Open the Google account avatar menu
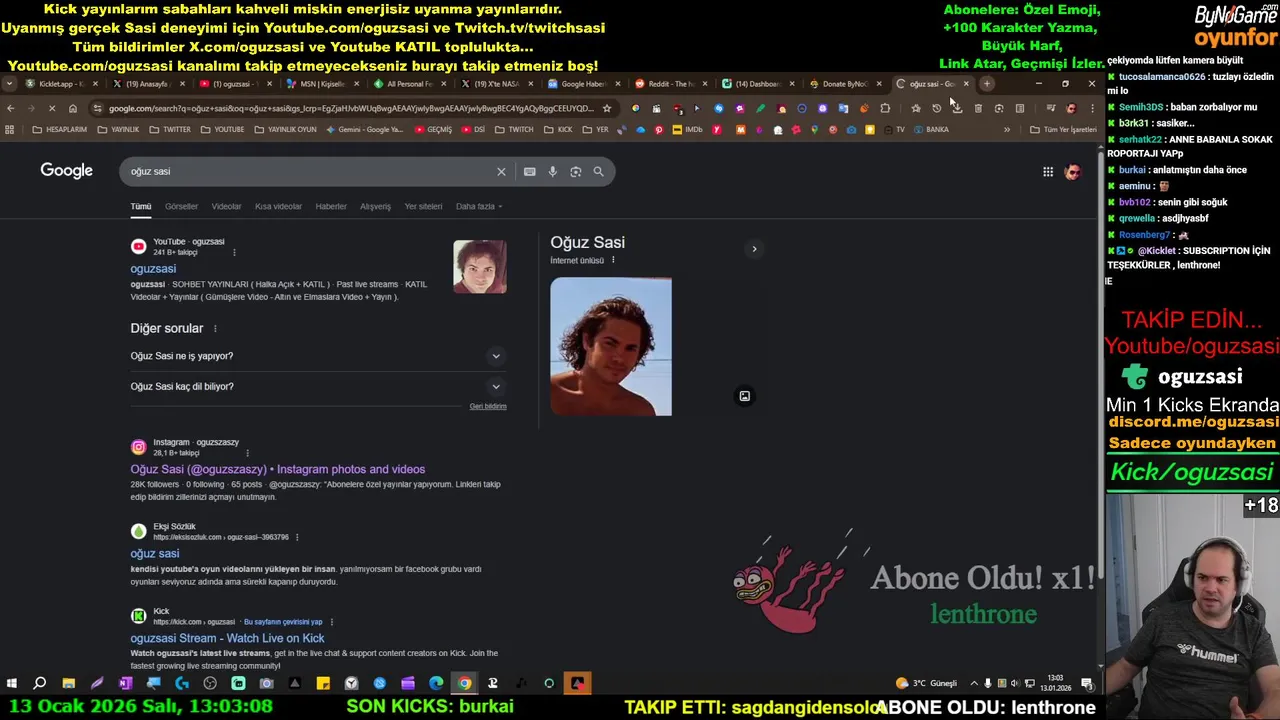 click(1072, 172)
